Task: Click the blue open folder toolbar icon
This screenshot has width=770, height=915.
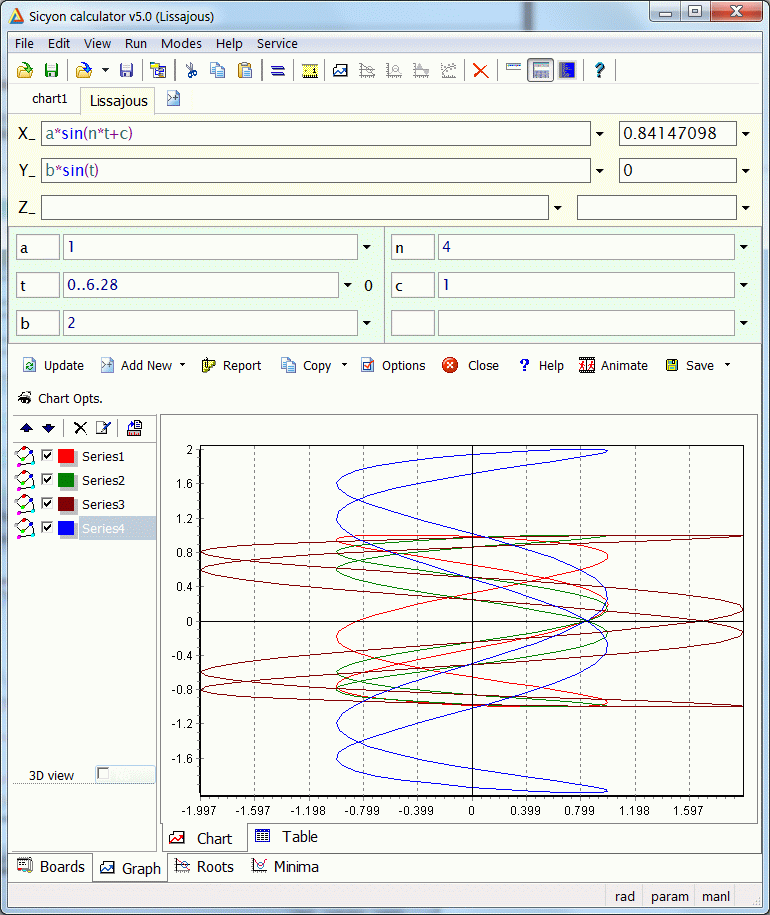Action: 84,71
